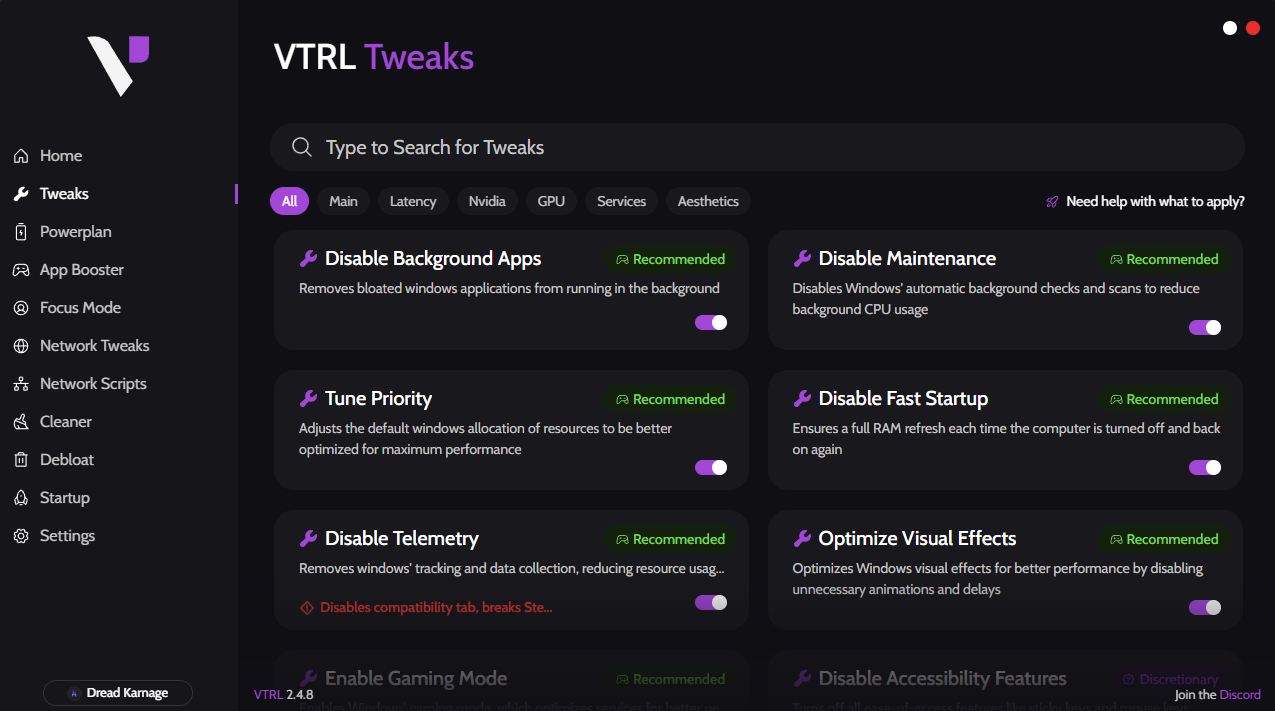The width and height of the screenshot is (1275, 711).
Task: Click wrench icon on Tune Priority
Action: [308, 399]
